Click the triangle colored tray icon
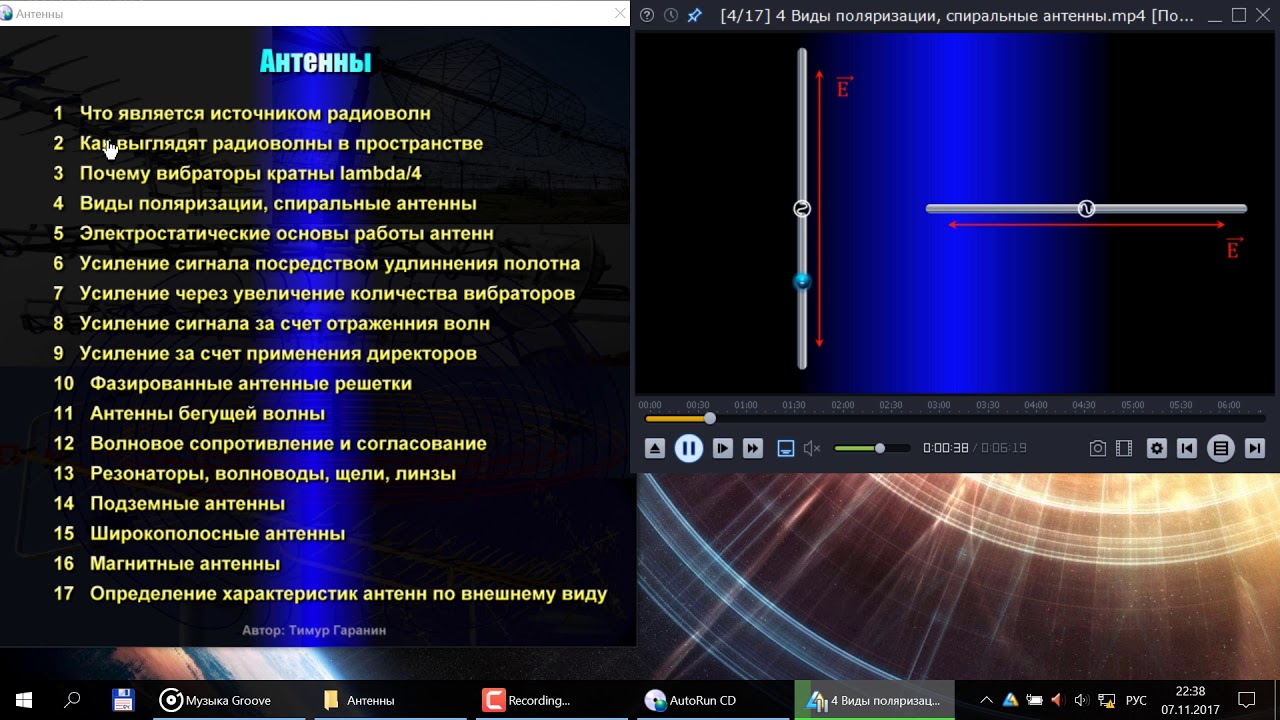Viewport: 1280px width, 720px height. (1010, 700)
